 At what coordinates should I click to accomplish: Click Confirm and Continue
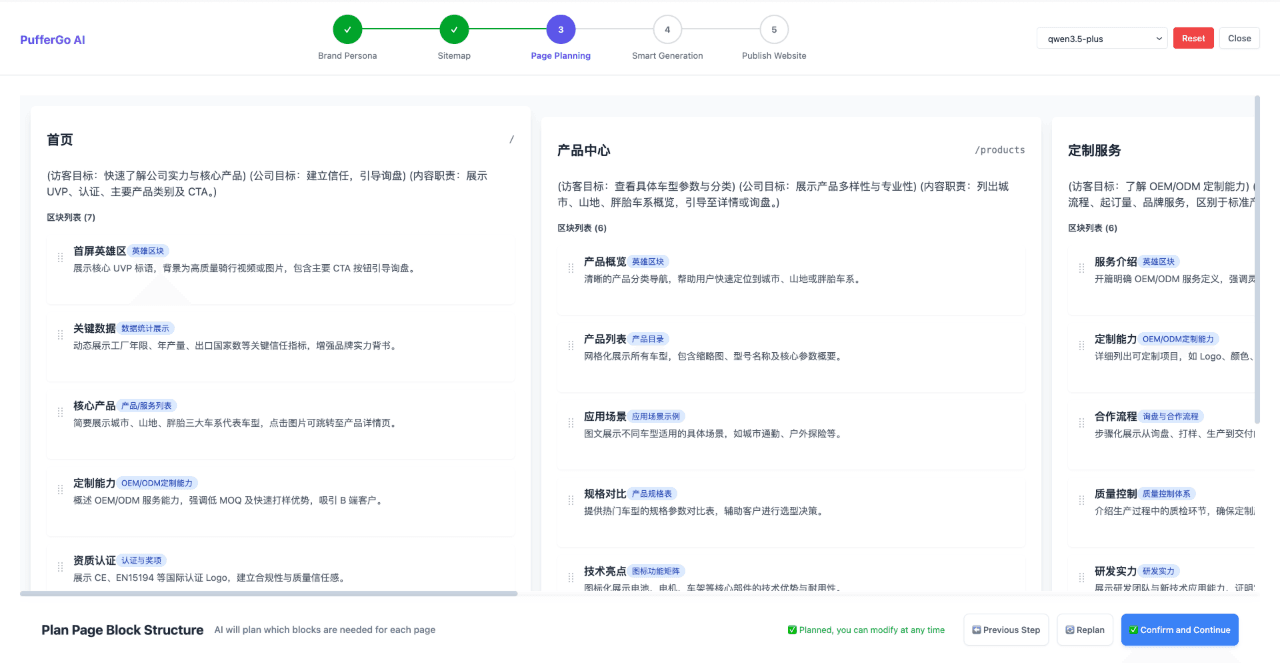click(1179, 630)
